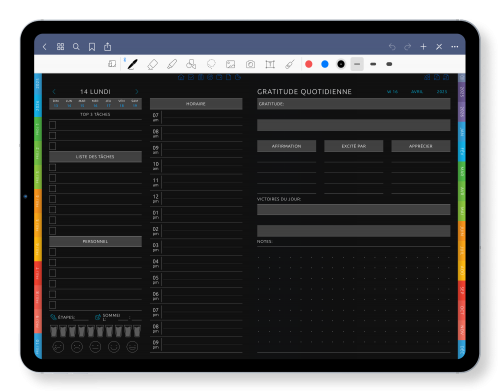Go to next day with right chevron

(137, 92)
